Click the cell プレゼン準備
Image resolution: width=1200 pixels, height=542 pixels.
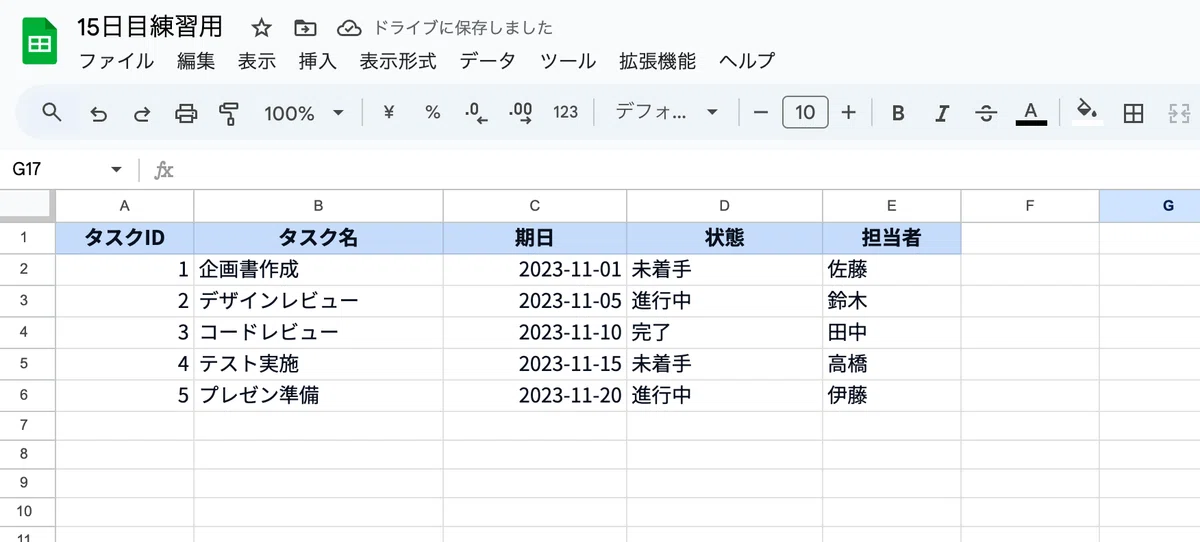[319, 395]
